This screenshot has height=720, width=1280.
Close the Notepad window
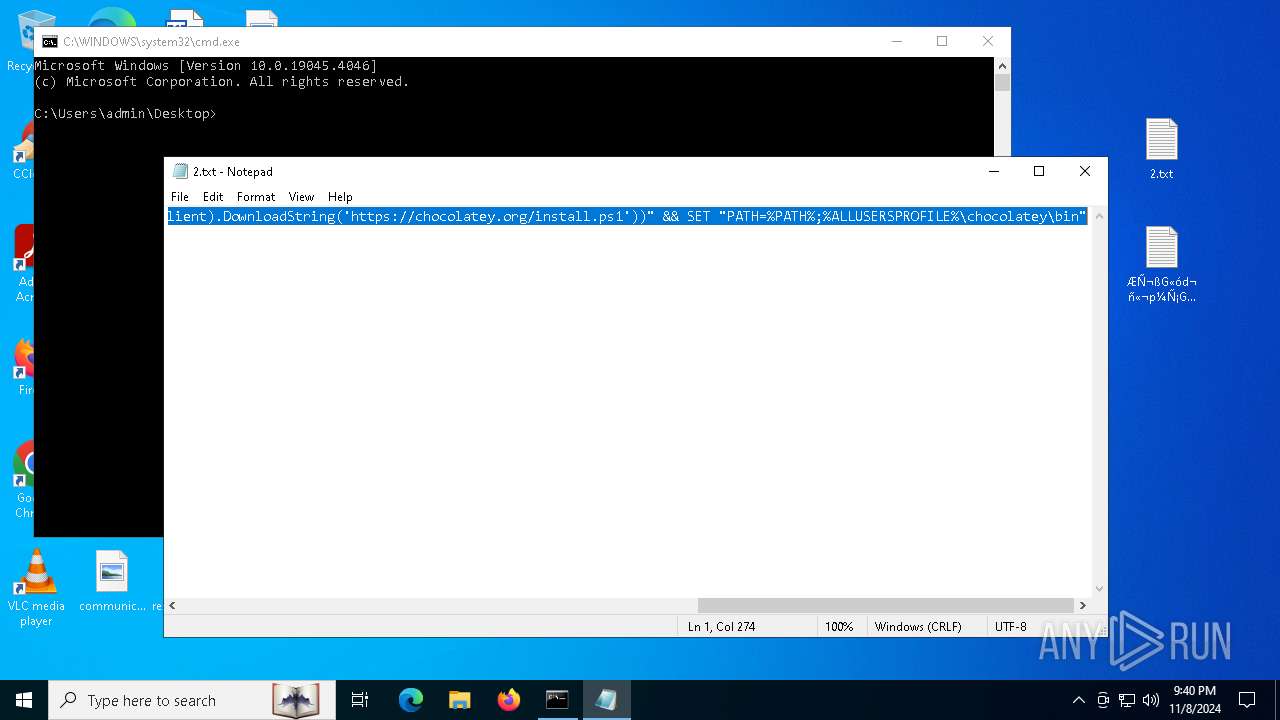pos(1085,171)
